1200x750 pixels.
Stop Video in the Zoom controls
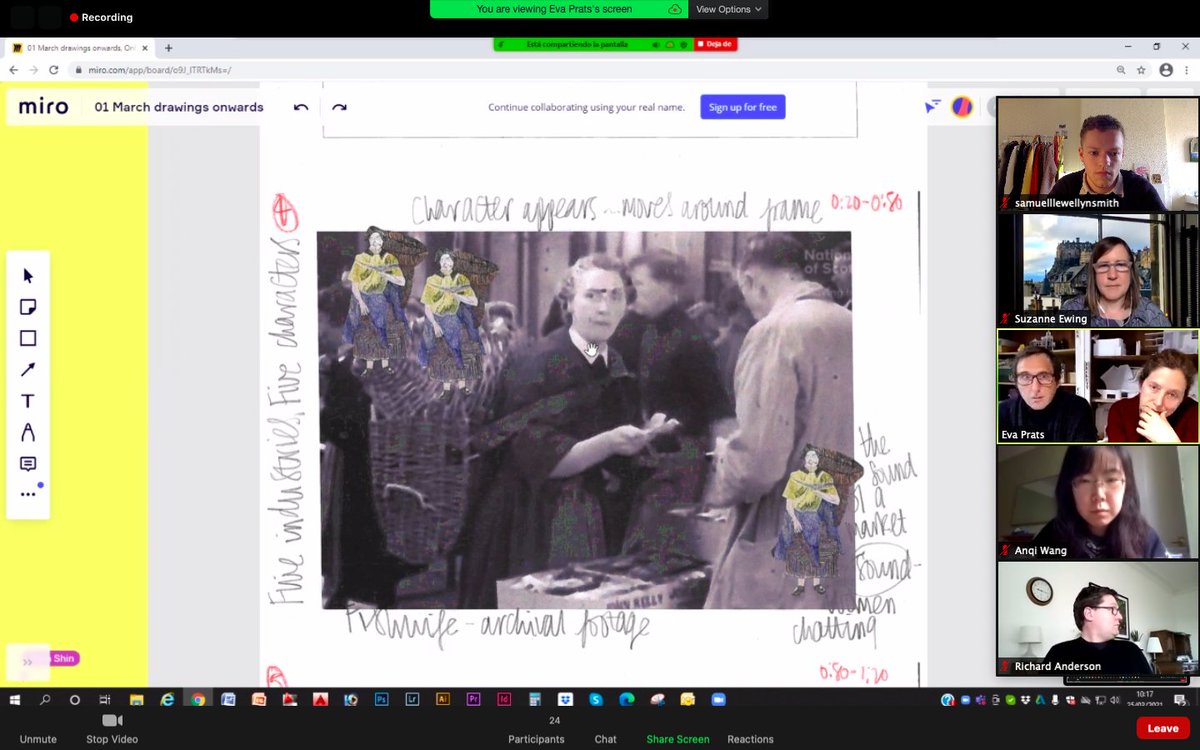(112, 728)
